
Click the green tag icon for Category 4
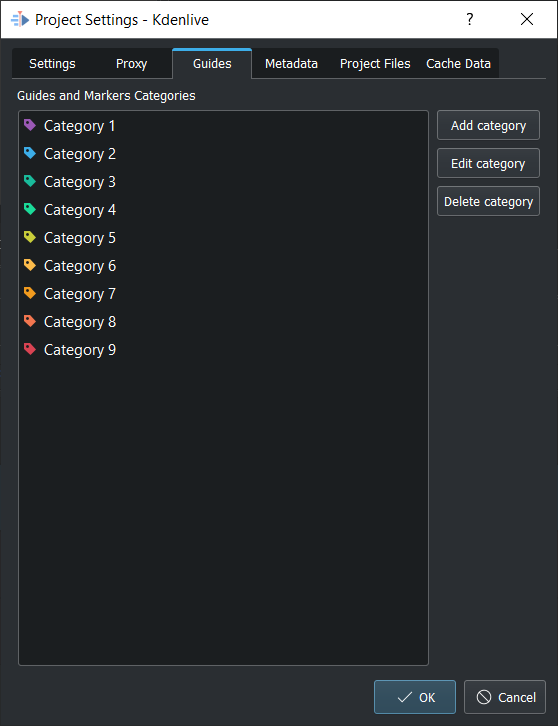coord(30,209)
